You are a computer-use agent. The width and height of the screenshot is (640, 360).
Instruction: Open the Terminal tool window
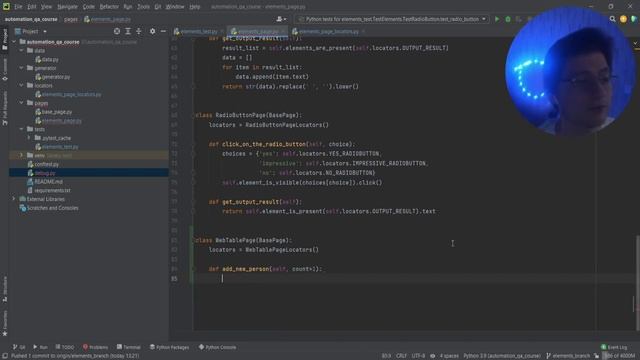pyautogui.click(x=129, y=347)
